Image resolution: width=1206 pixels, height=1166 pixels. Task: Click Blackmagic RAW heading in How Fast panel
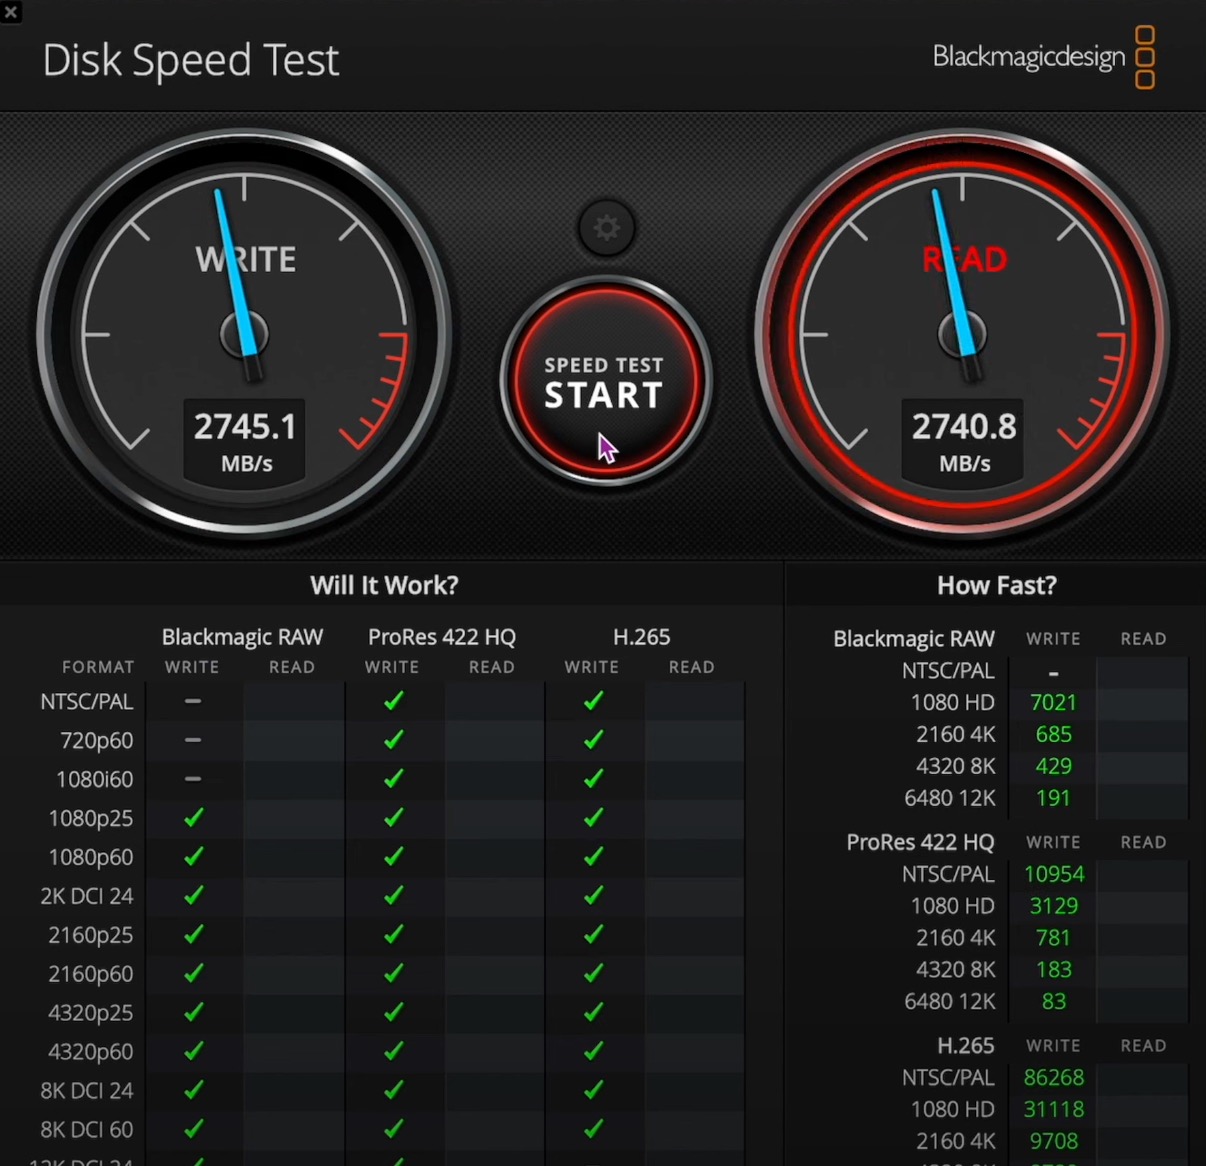[x=914, y=639]
